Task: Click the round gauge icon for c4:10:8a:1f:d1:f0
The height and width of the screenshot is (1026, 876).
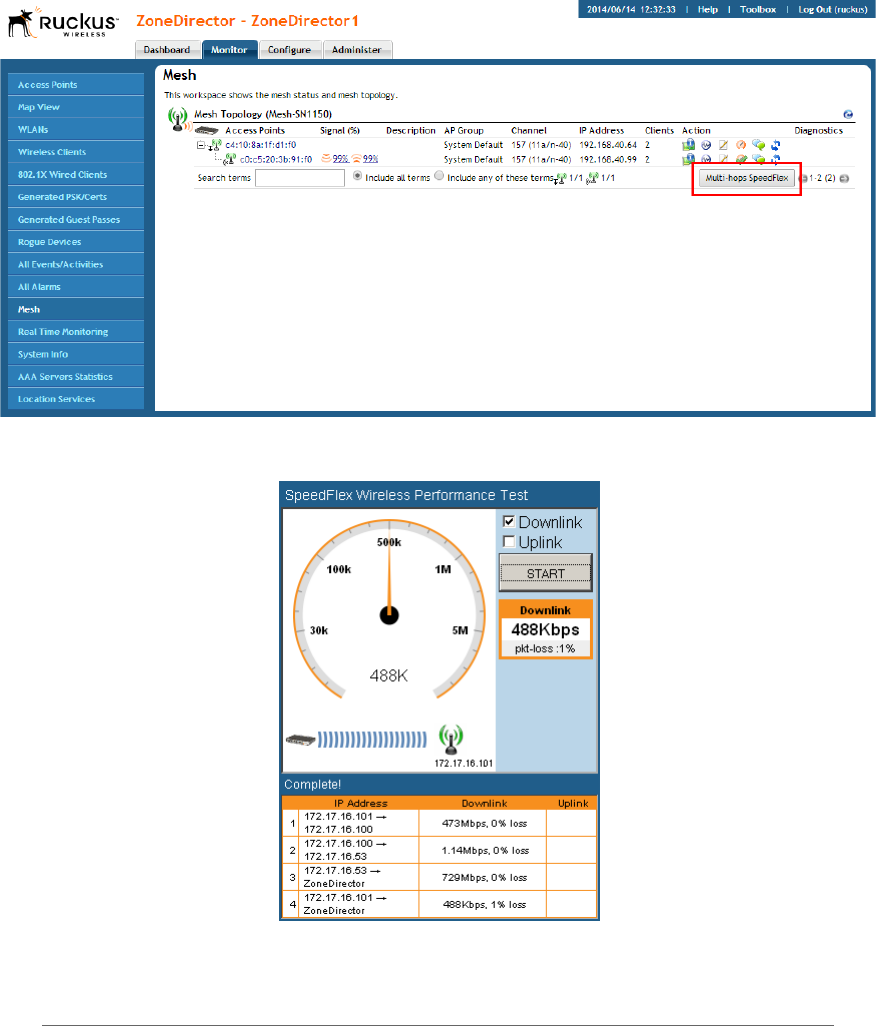Action: coord(706,145)
